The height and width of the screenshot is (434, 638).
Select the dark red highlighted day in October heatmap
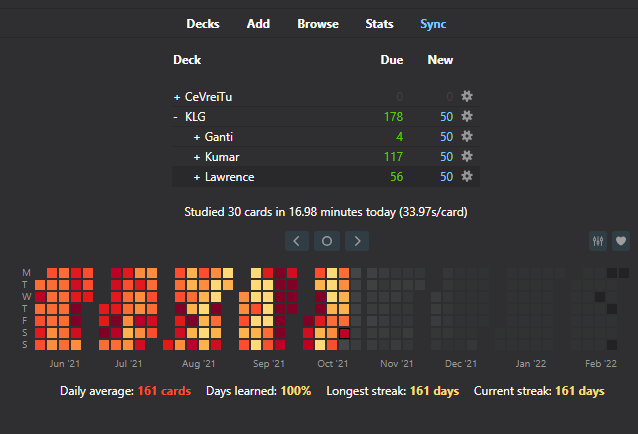point(345,333)
